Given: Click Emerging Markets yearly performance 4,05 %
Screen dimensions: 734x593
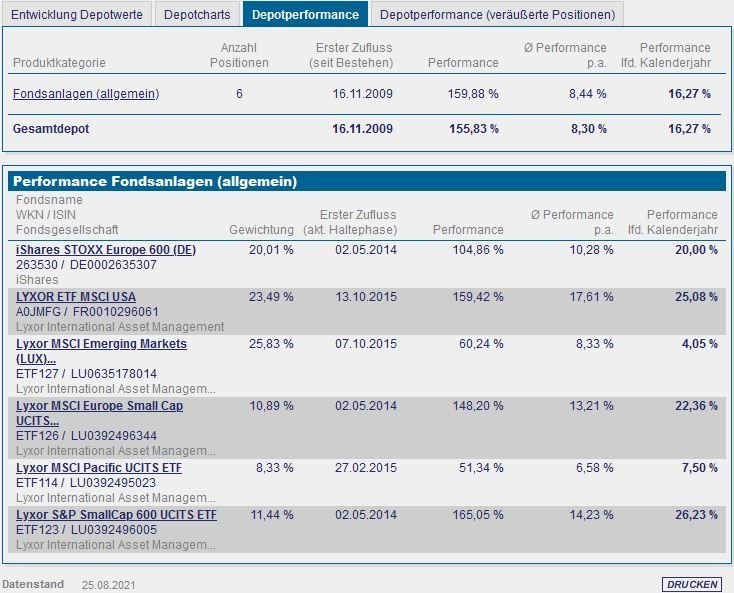Looking at the screenshot, I should 699,344.
